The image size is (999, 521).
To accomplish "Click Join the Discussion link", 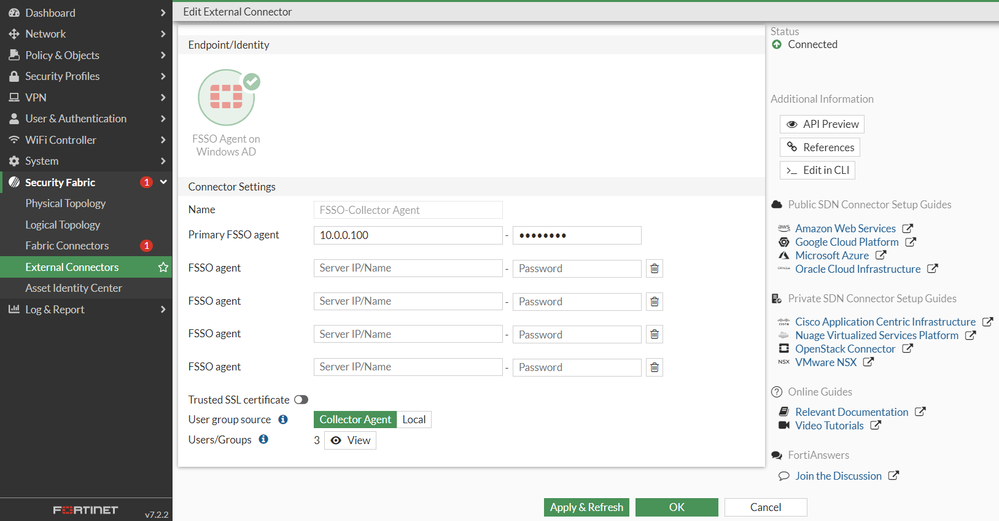I will tap(838, 476).
